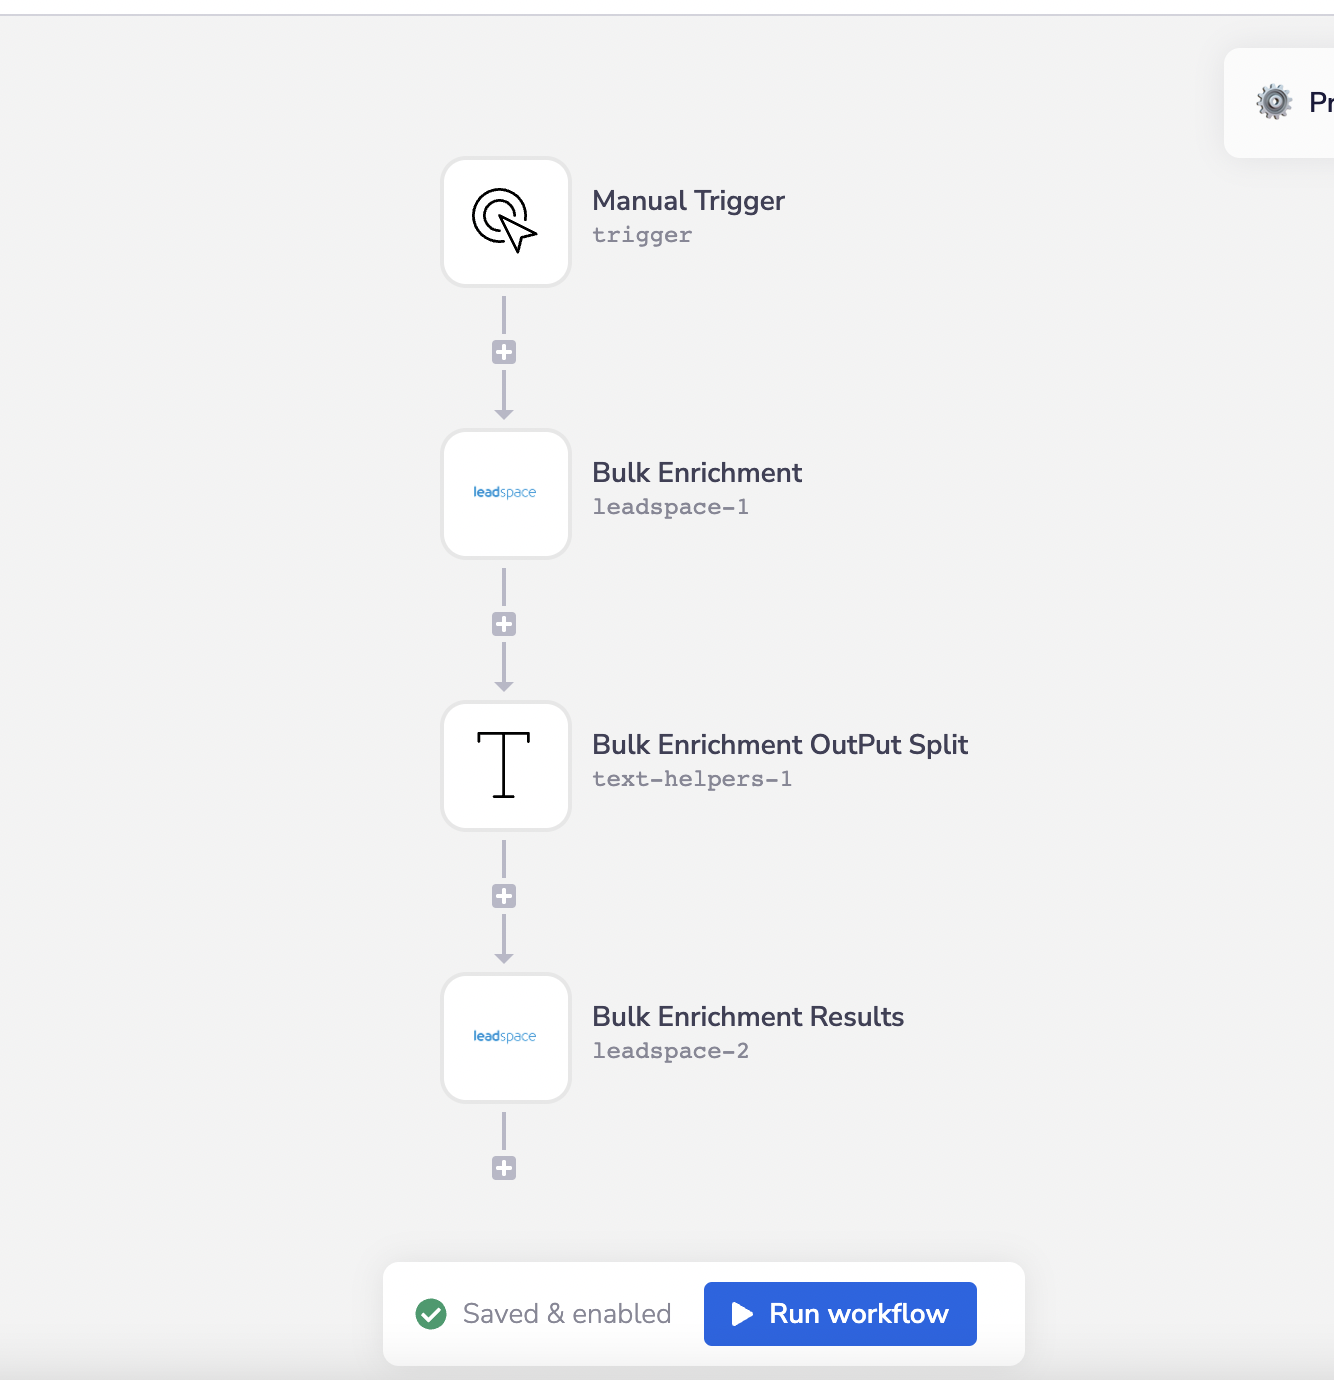Click the gear icon in top-right panel
Screen dimensions: 1334x1380
click(x=1274, y=102)
